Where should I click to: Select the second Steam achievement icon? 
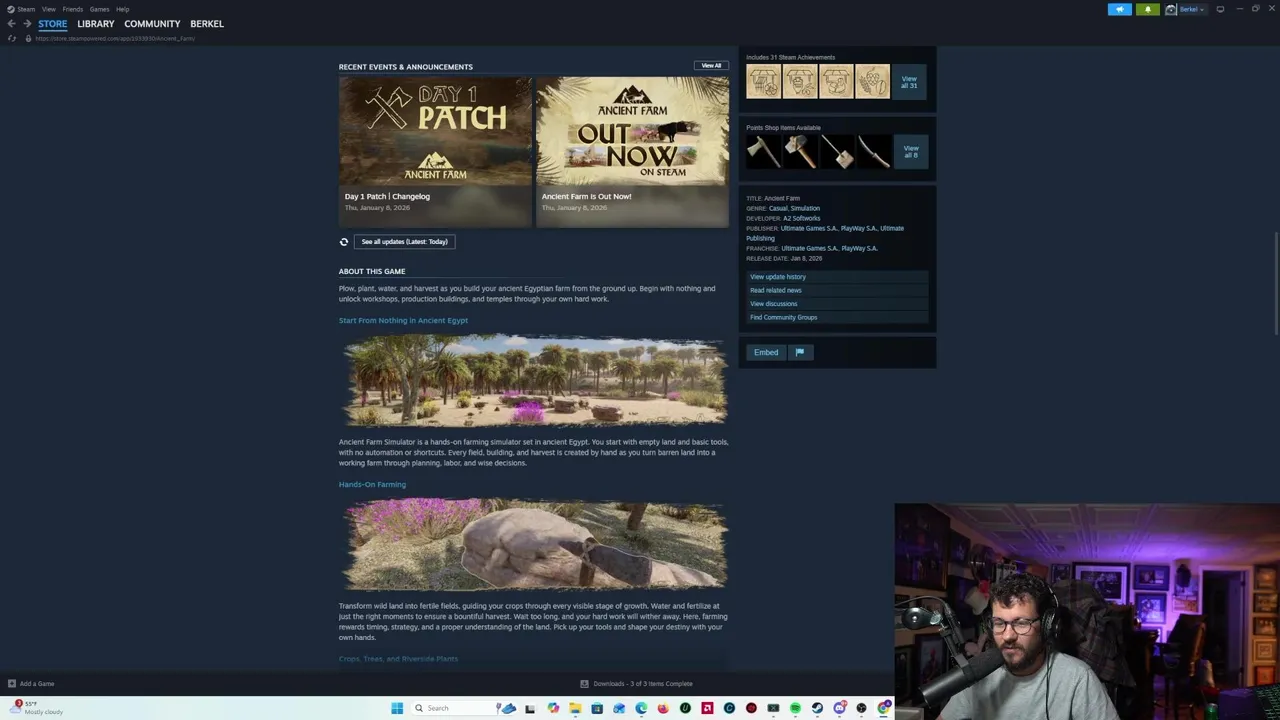click(799, 82)
